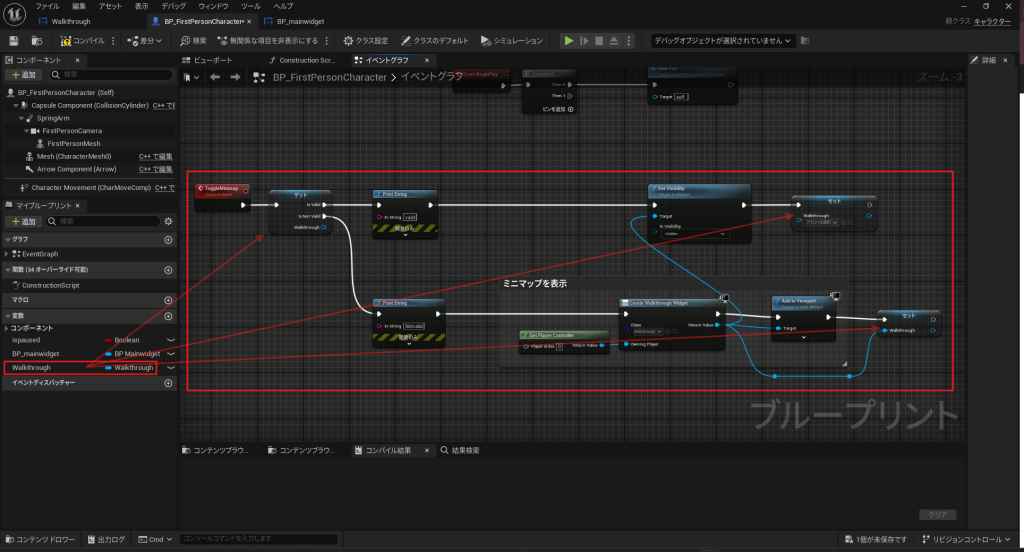
Task: Open Class Settings (クラス設定) in the toolbar
Action: (366, 41)
